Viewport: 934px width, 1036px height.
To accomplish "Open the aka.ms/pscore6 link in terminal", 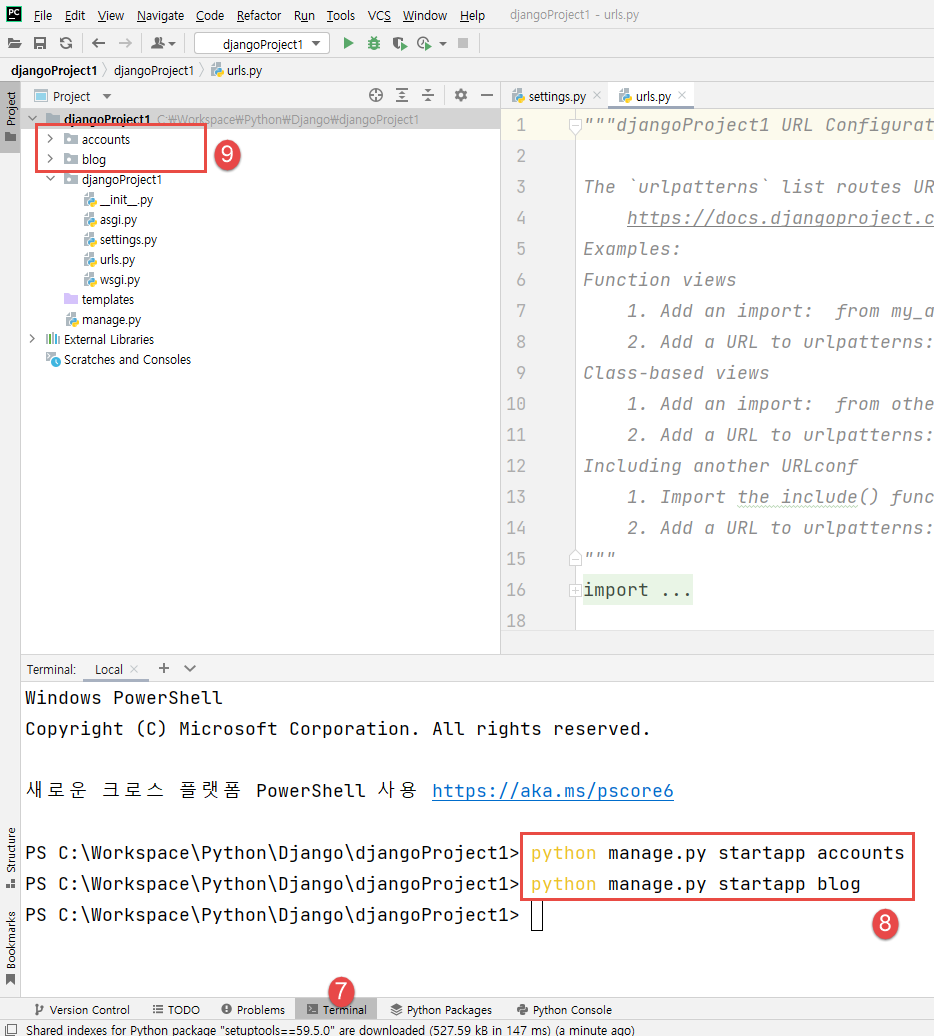I will pos(553,791).
